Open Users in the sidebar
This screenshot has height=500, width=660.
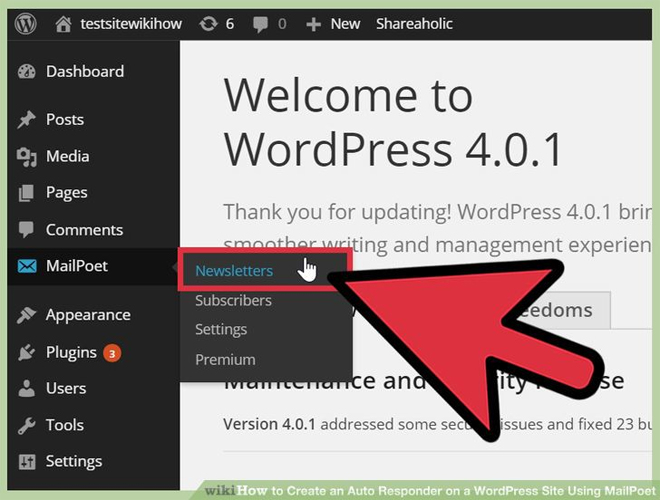coord(66,388)
